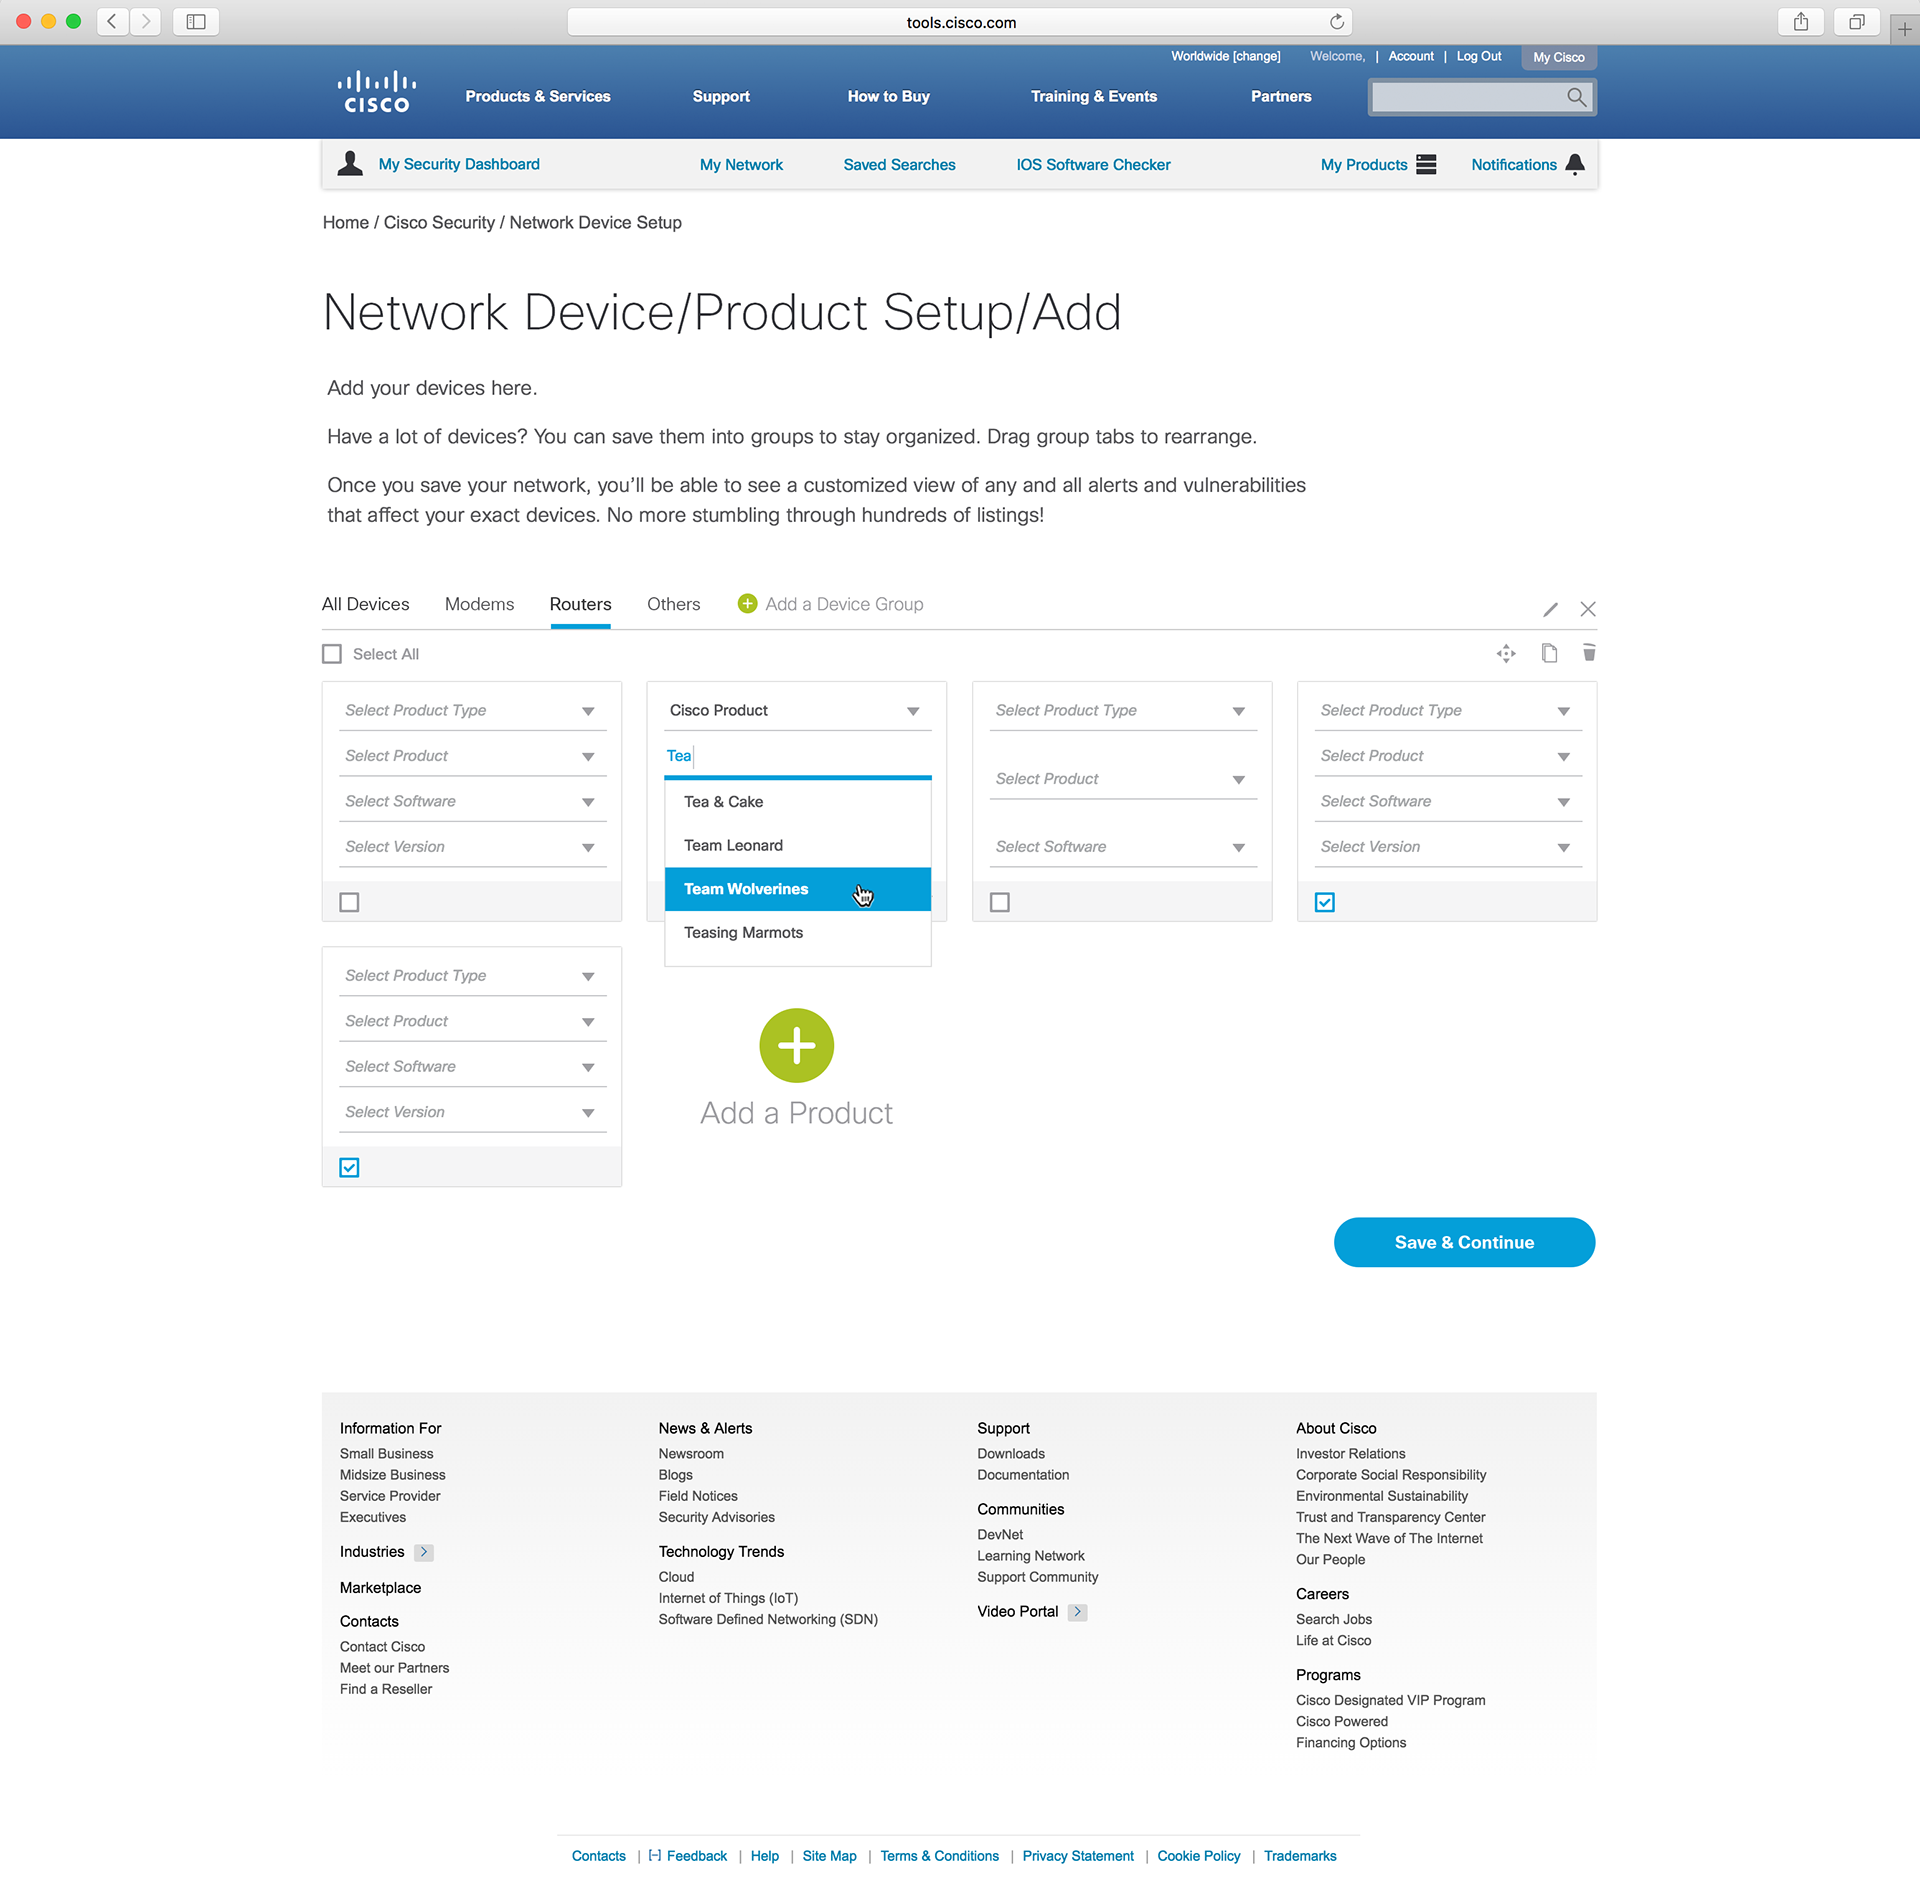Click the copy devices icon
This screenshot has width=1920, height=1885.
1549,653
